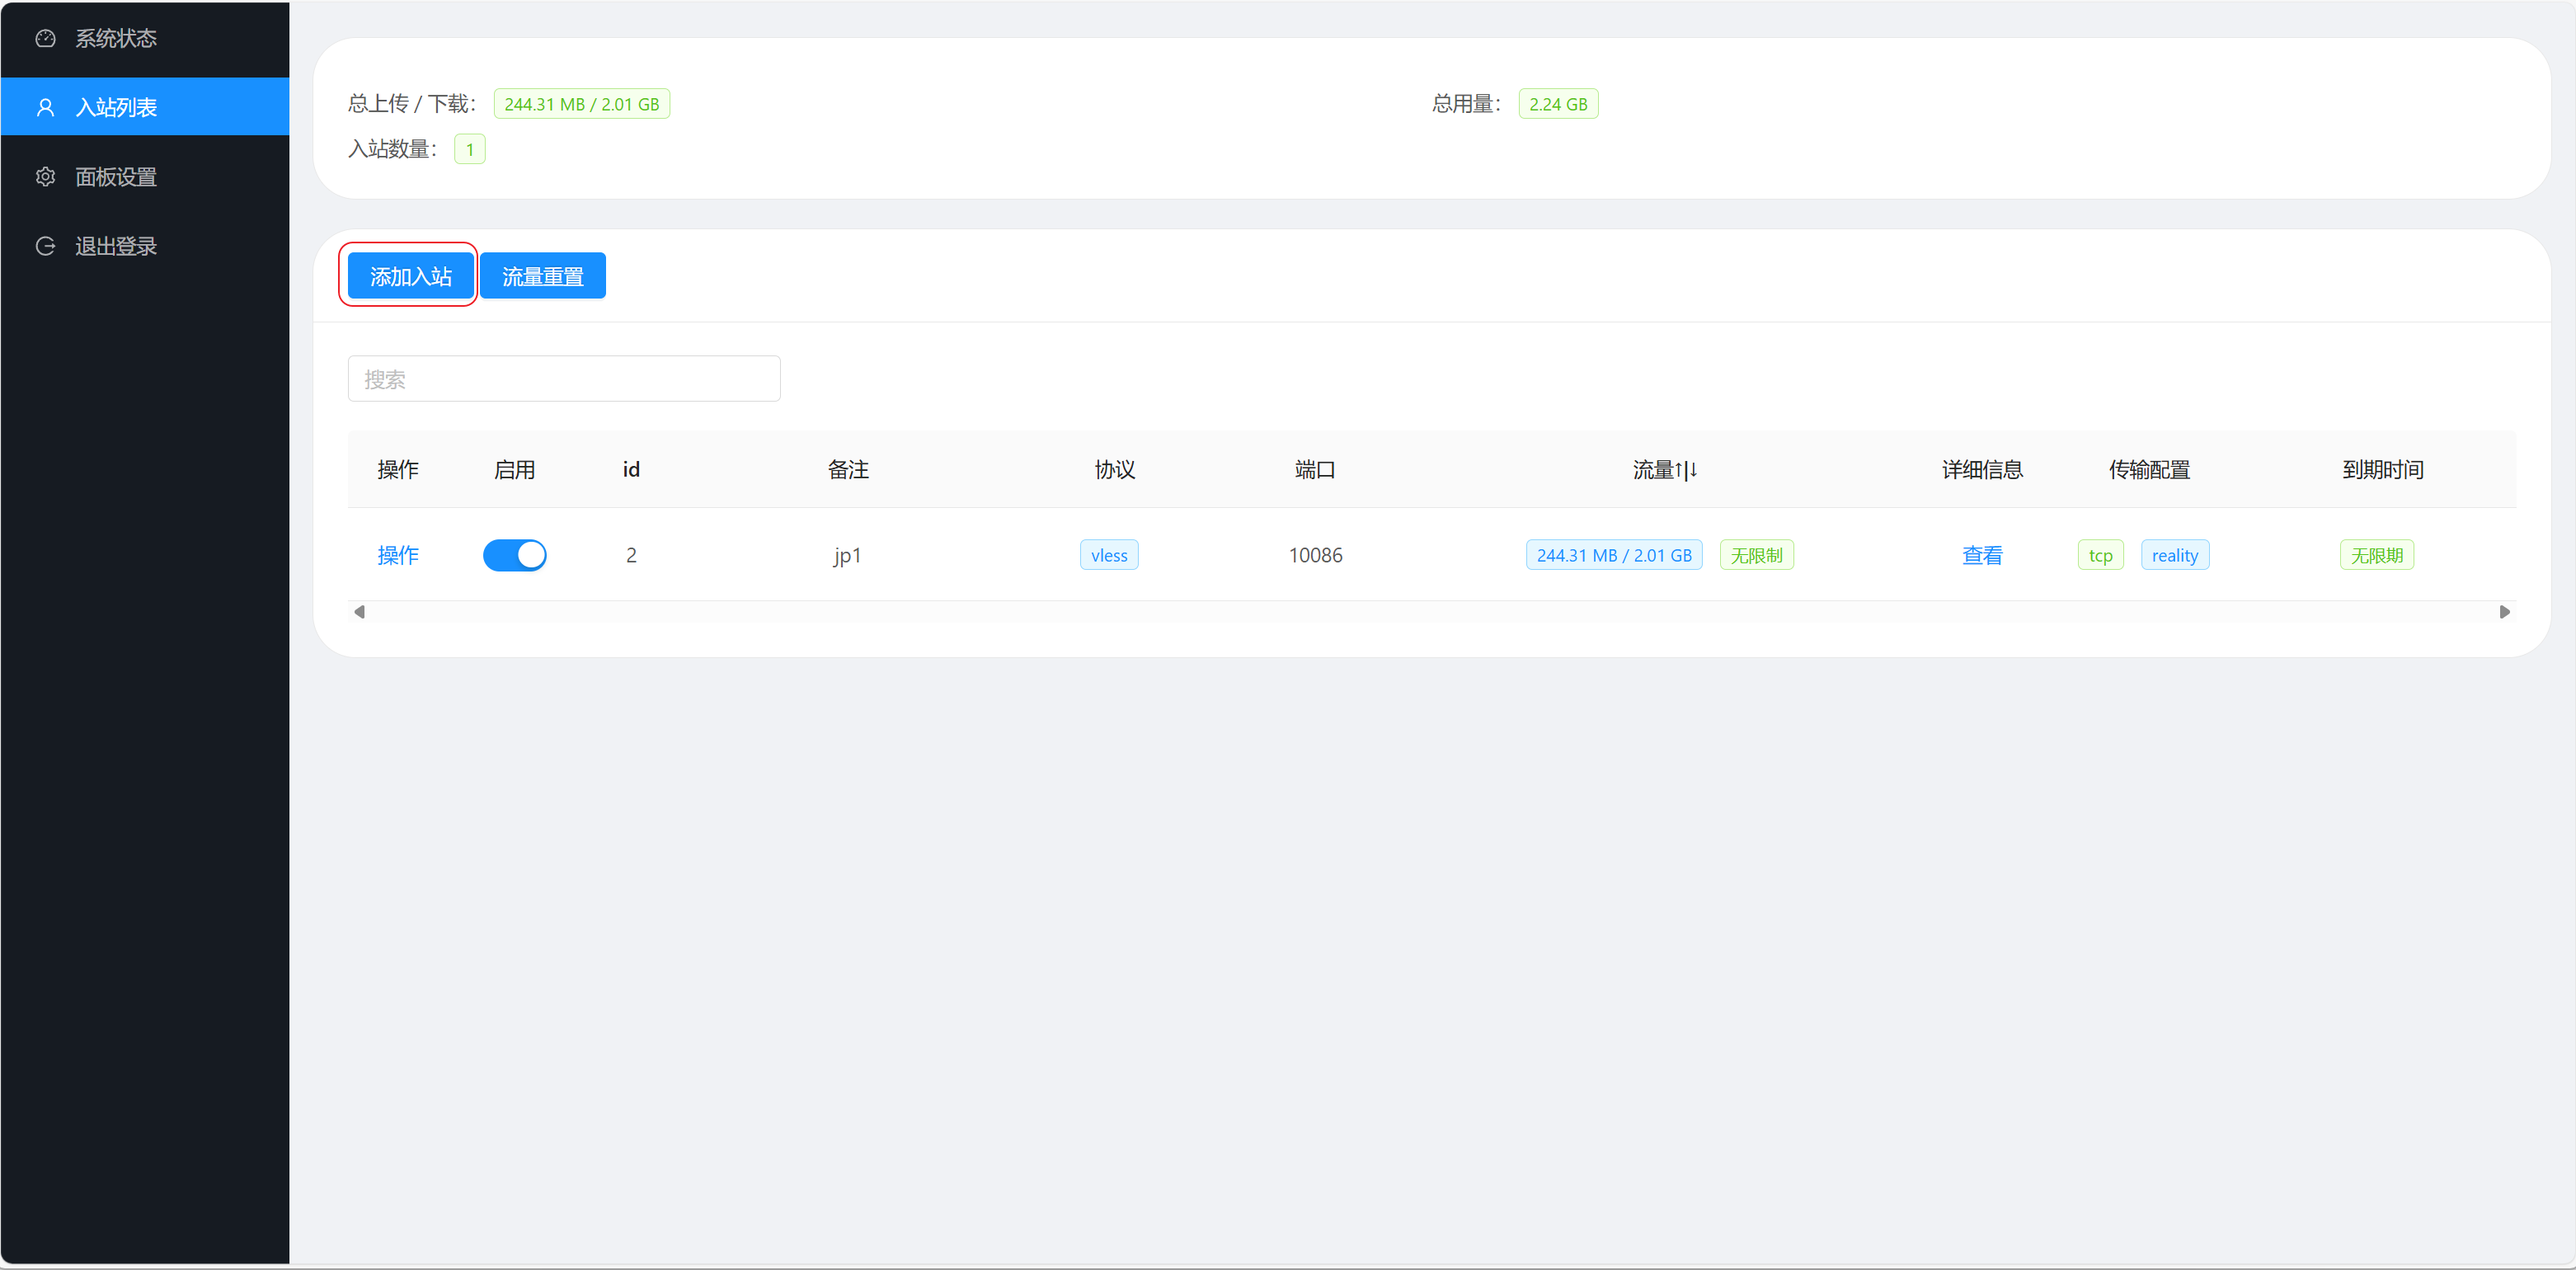Click the 端口 column header

(x=1315, y=470)
